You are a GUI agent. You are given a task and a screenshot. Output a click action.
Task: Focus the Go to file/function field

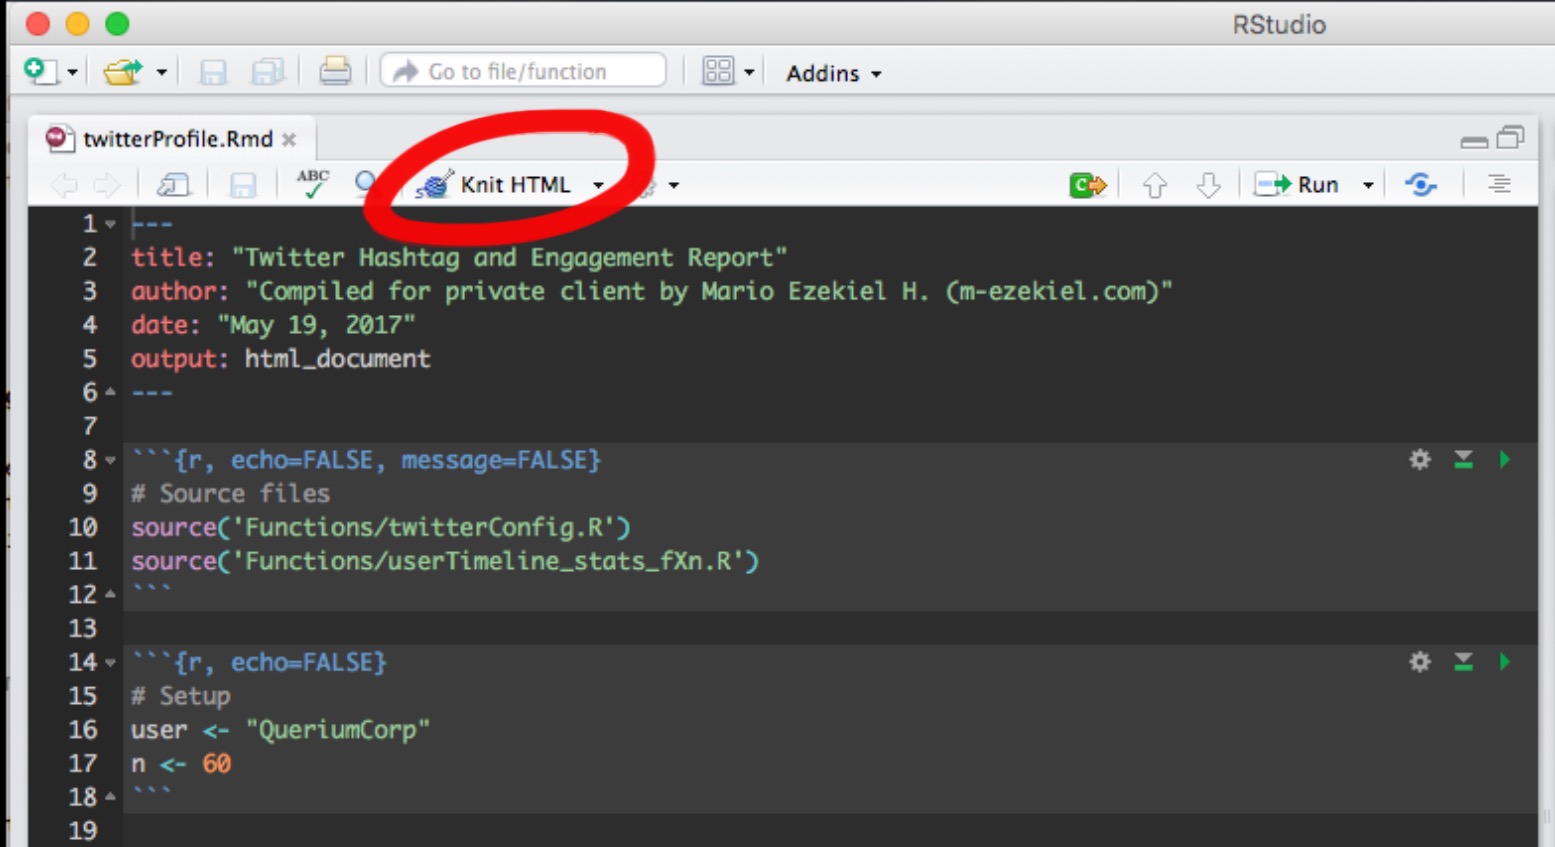point(523,71)
